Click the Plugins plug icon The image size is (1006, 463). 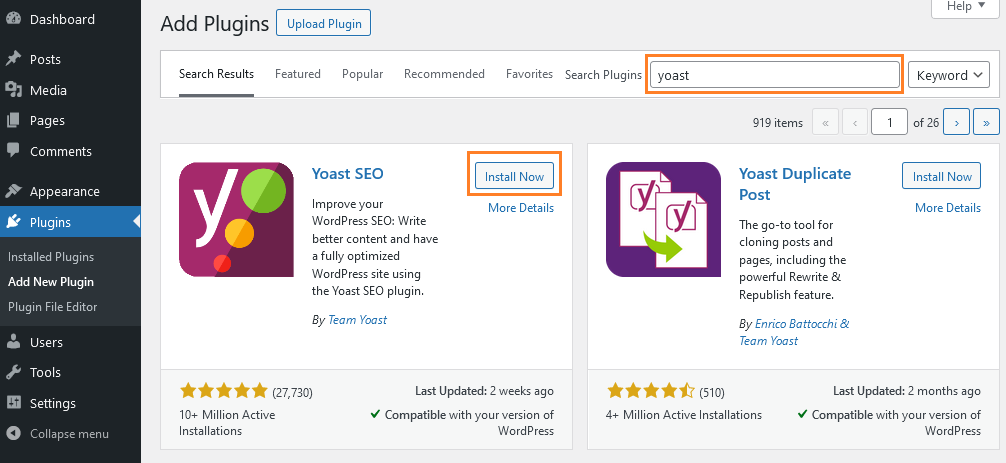pyautogui.click(x=13, y=222)
